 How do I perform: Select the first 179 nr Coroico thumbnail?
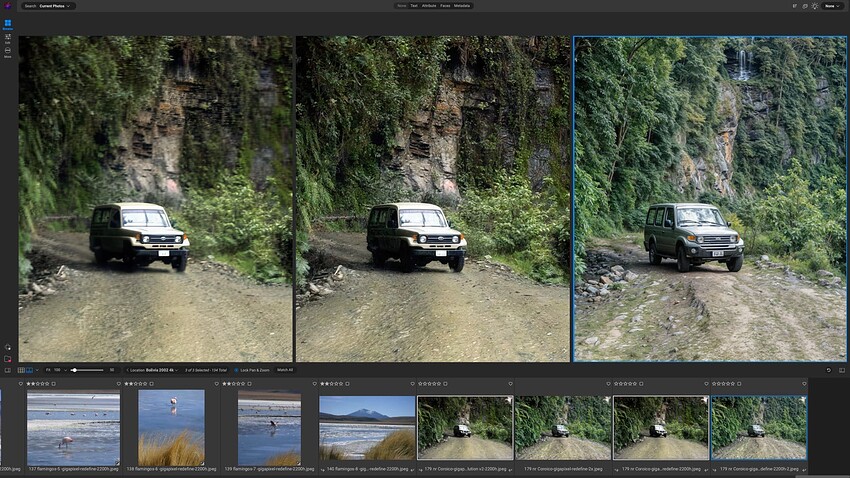pyautogui.click(x=465, y=428)
